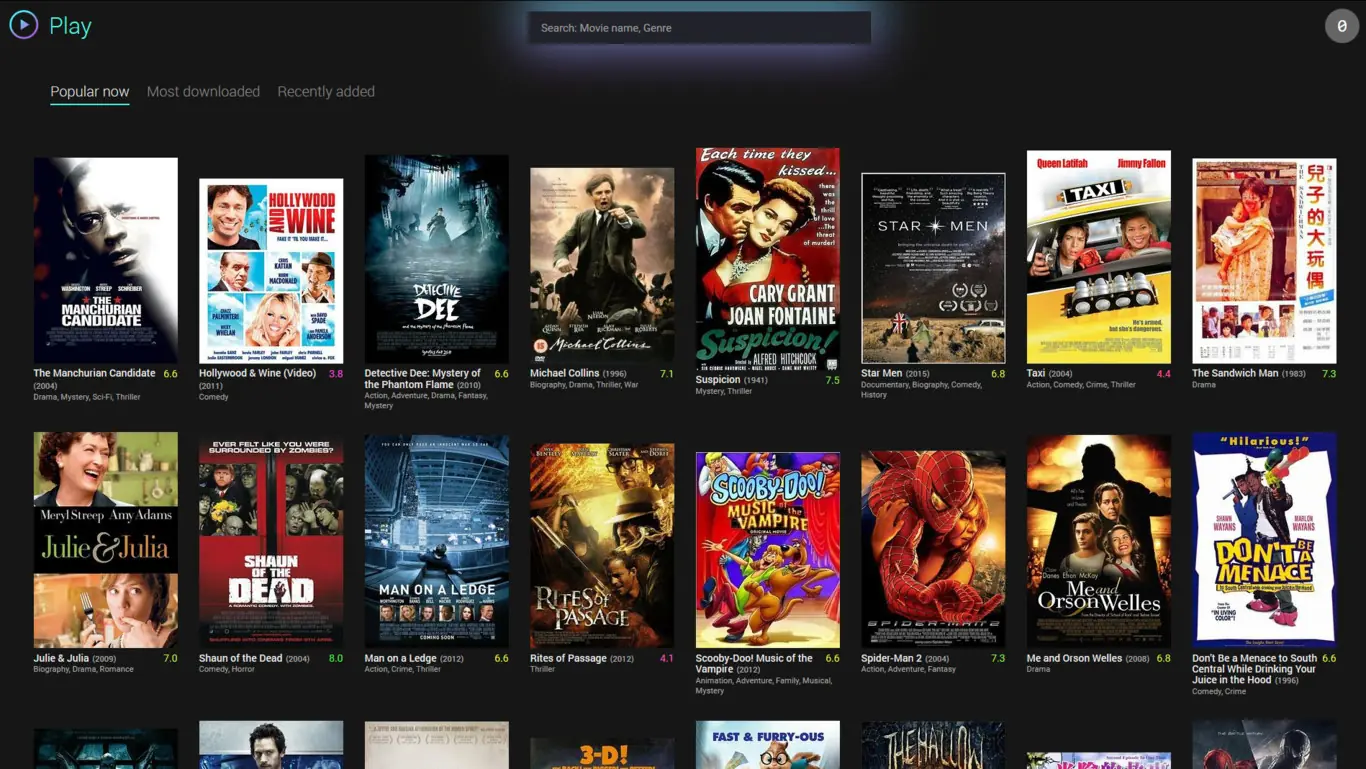Click the "Play" app name text
Viewport: 1366px width, 769px height.
70,26
